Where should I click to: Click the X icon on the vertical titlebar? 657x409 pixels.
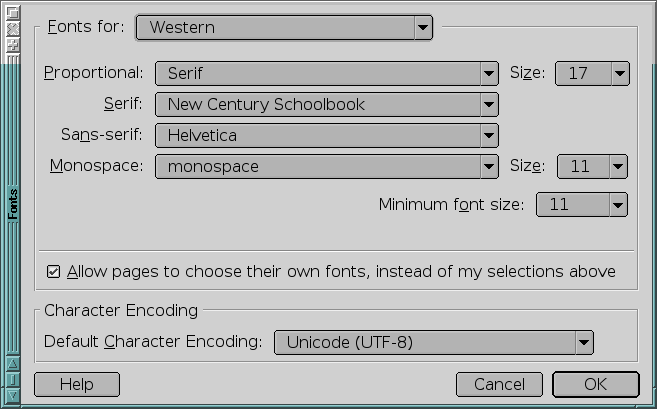[x=13, y=29]
